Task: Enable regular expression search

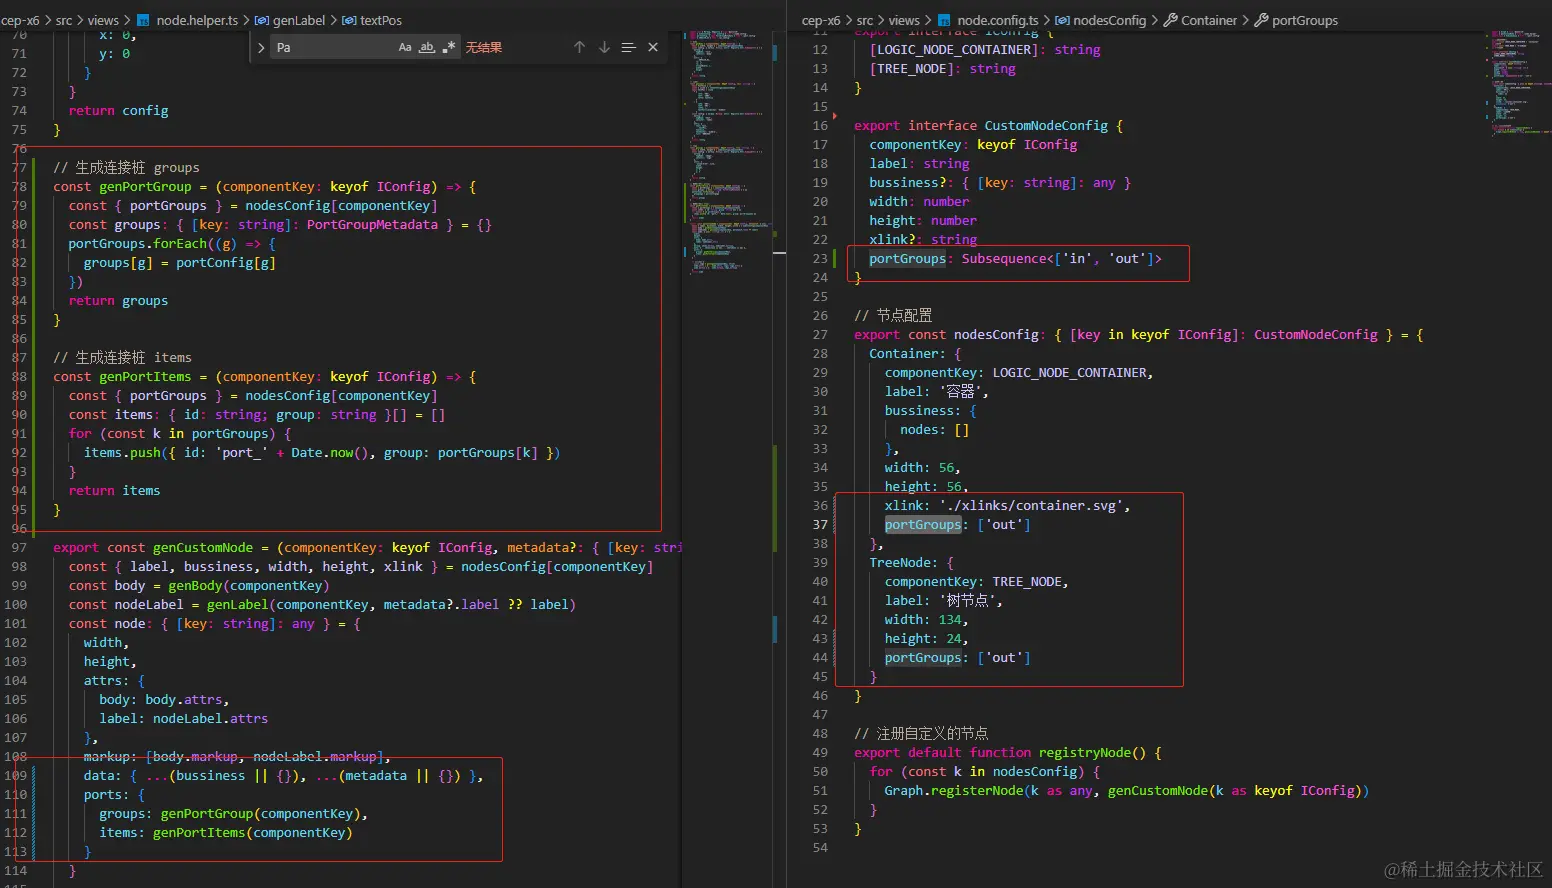Action: 449,47
